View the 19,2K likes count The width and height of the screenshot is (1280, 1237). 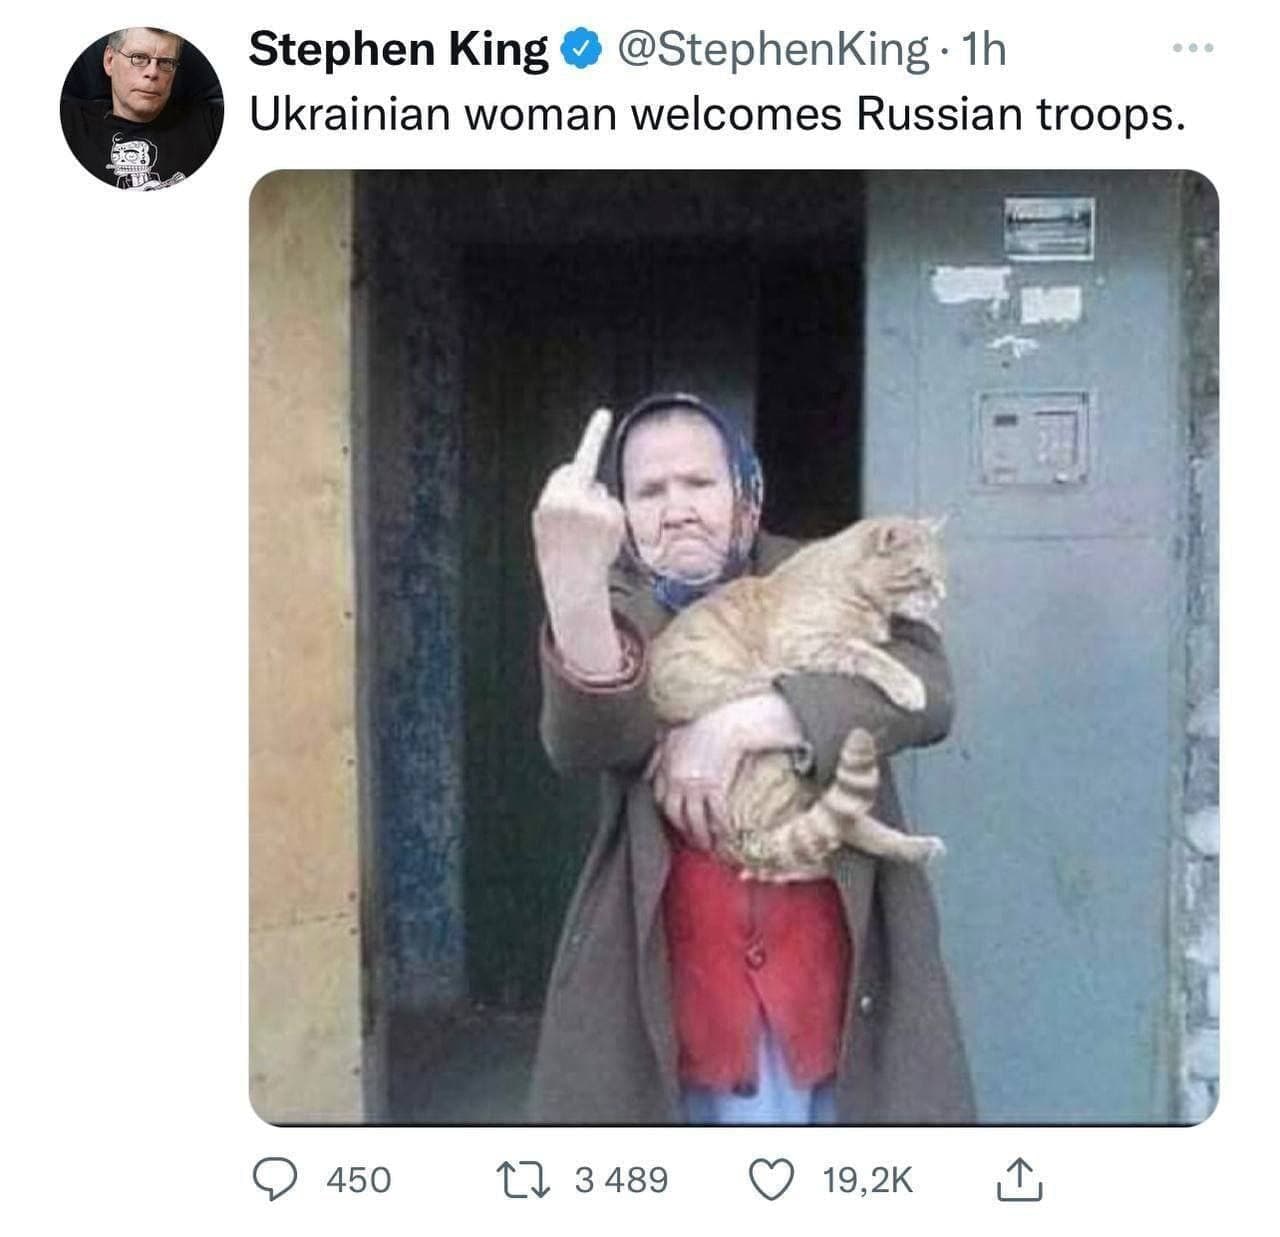868,1180
